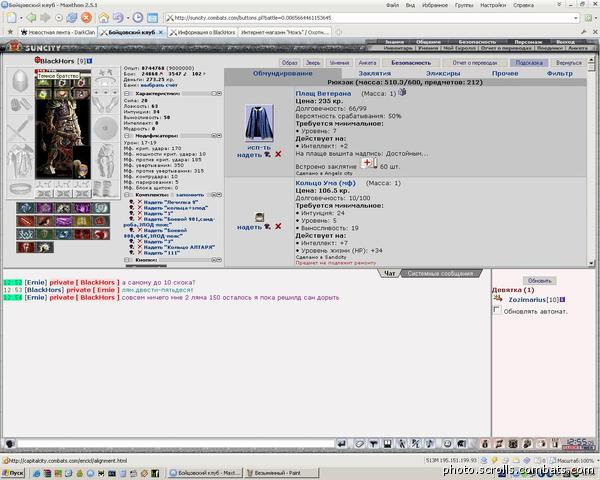
Task: Switch to the Эликсиры tab
Action: pos(443,73)
